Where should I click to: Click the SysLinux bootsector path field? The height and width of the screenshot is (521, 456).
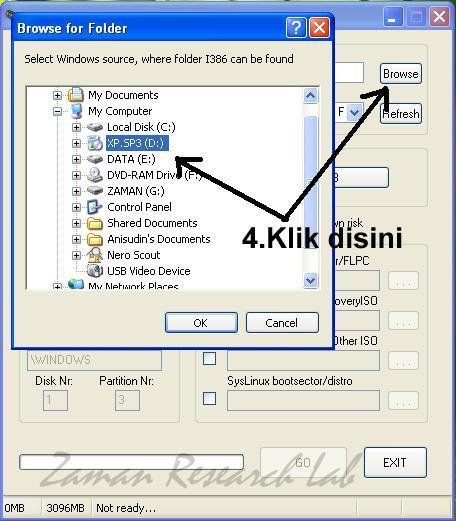[303, 400]
